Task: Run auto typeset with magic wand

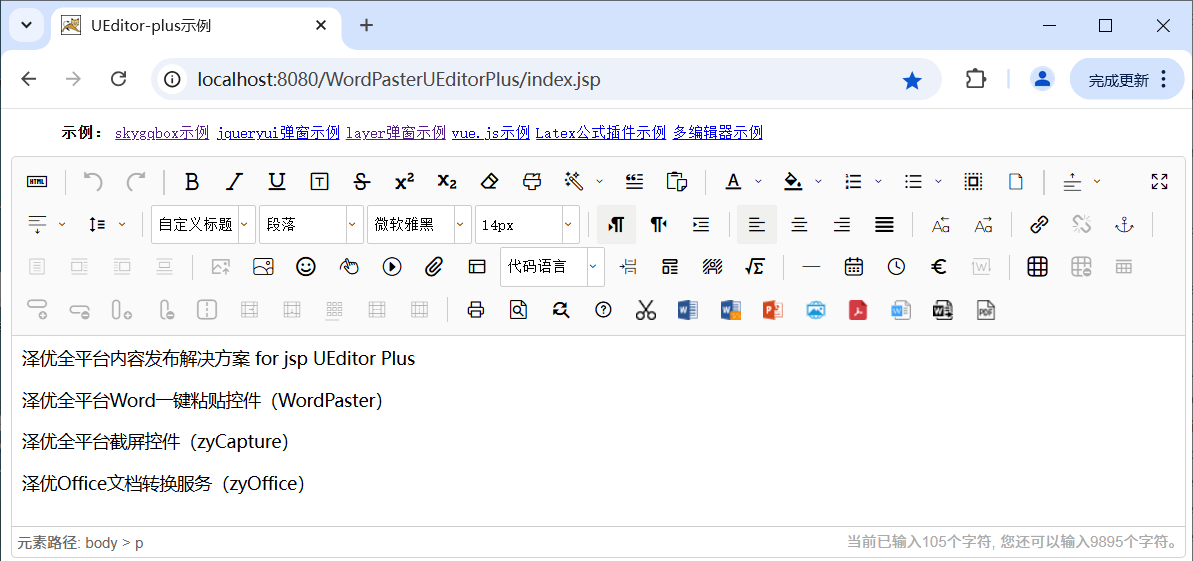Action: click(574, 181)
